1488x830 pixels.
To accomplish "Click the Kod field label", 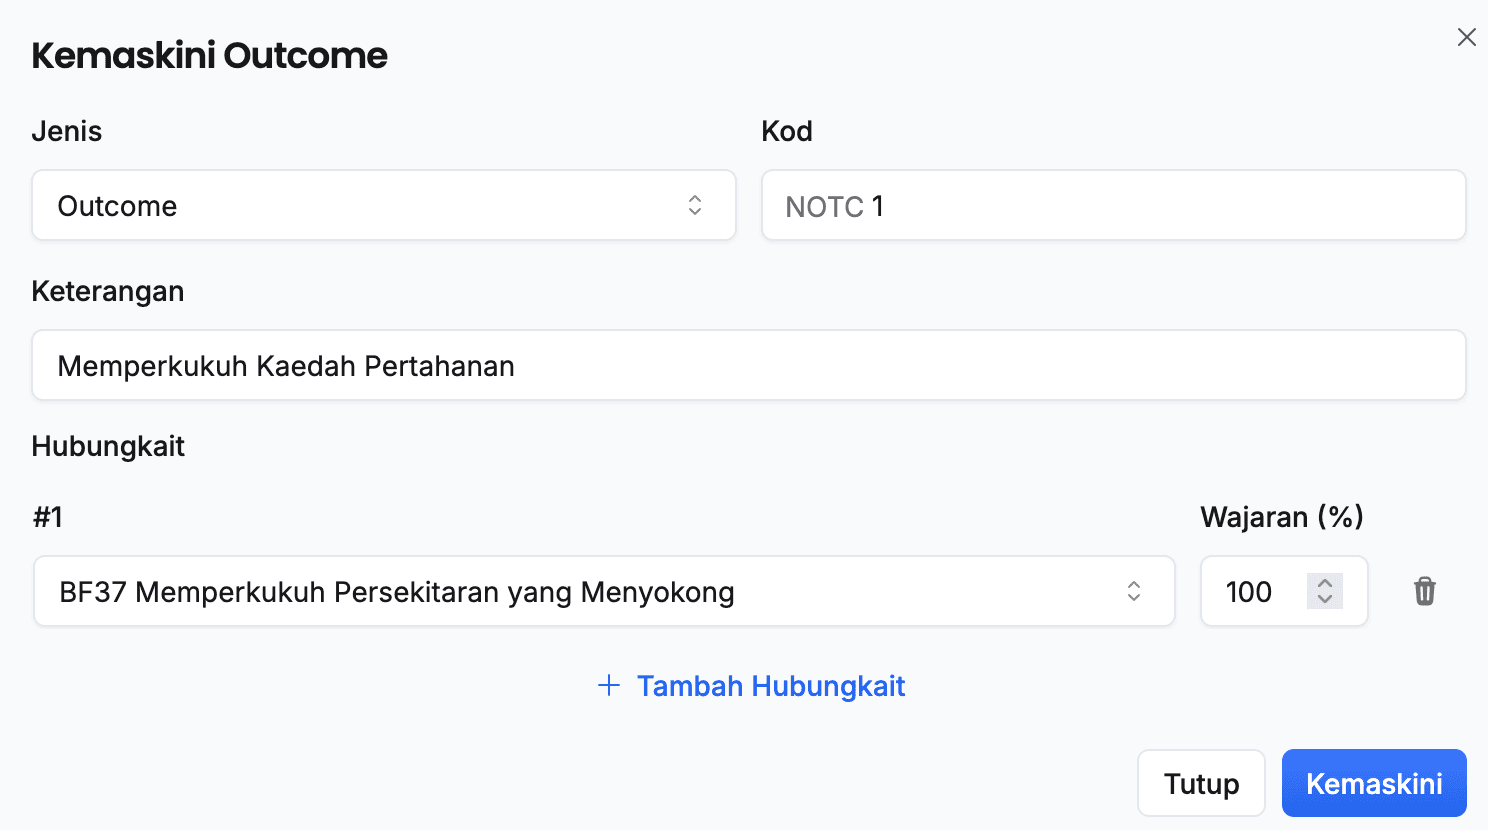I will [787, 131].
